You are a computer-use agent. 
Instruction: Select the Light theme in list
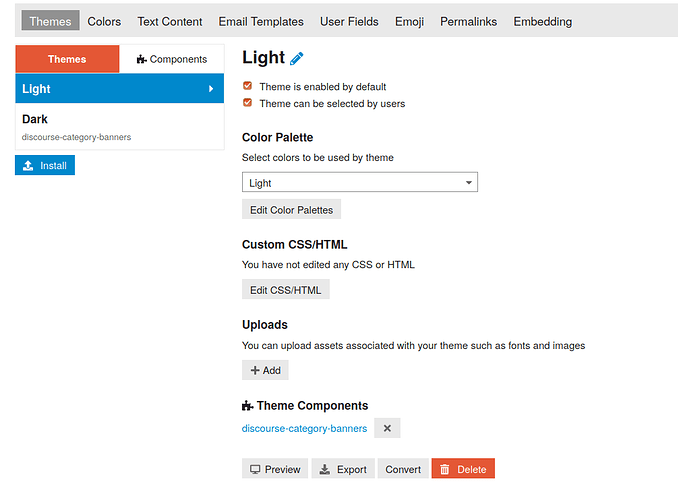pos(119,88)
